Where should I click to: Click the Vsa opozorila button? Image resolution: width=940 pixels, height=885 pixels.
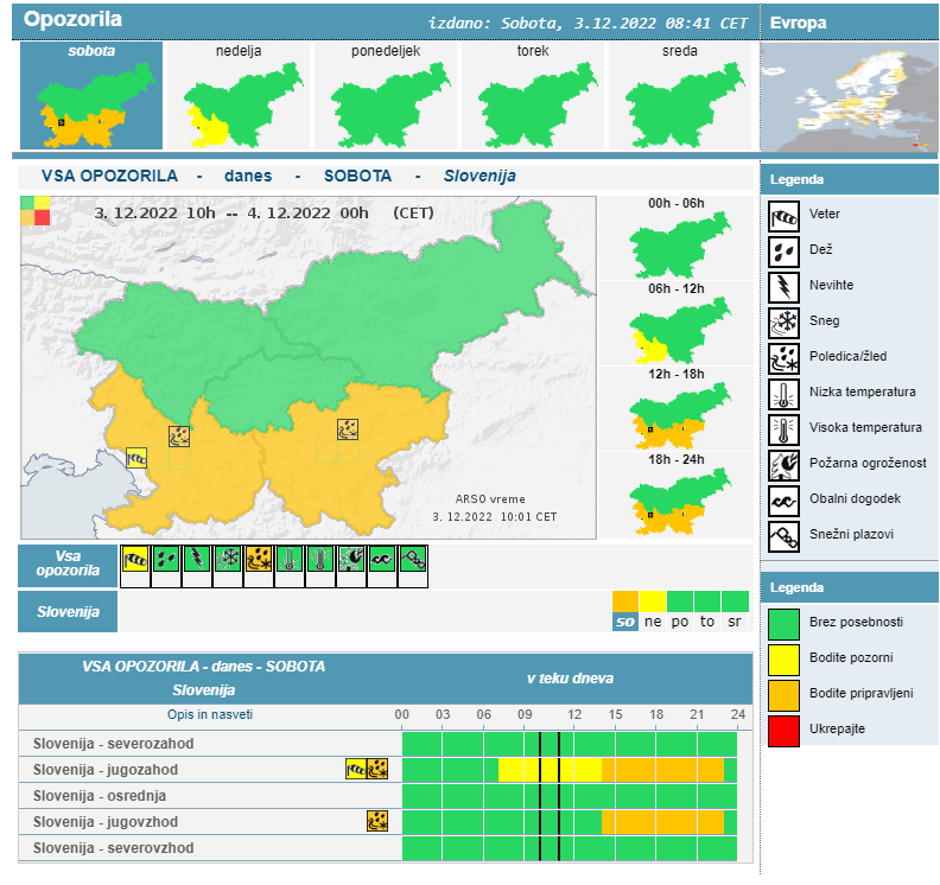click(67, 564)
